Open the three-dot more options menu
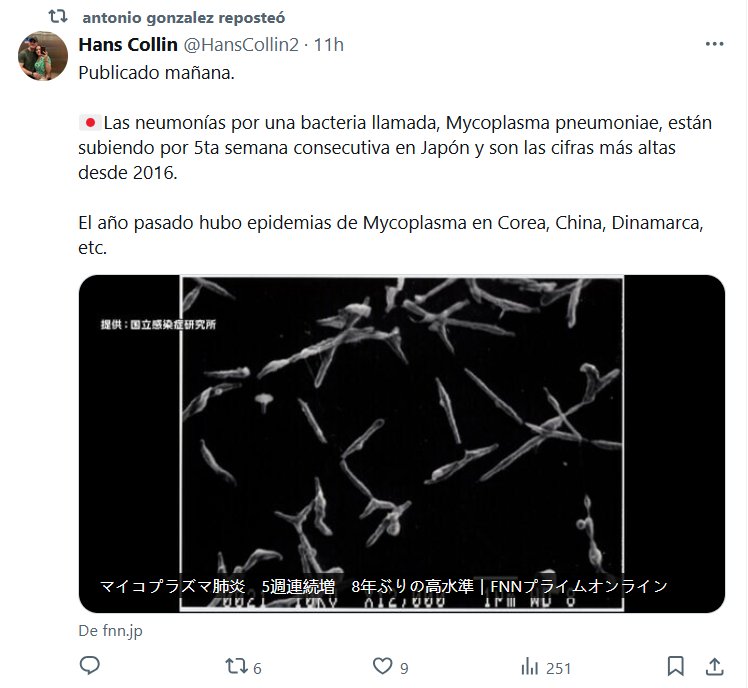The image size is (748, 688). (714, 44)
